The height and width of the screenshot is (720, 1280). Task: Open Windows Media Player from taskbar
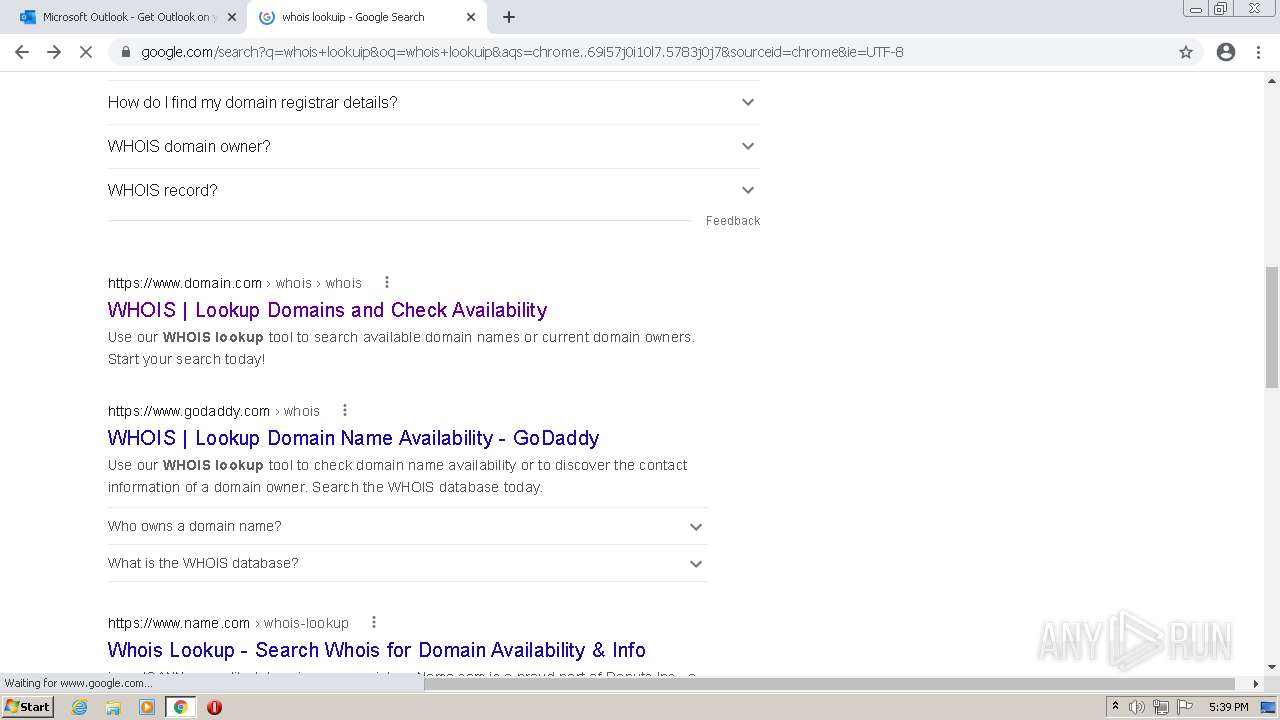(x=147, y=707)
